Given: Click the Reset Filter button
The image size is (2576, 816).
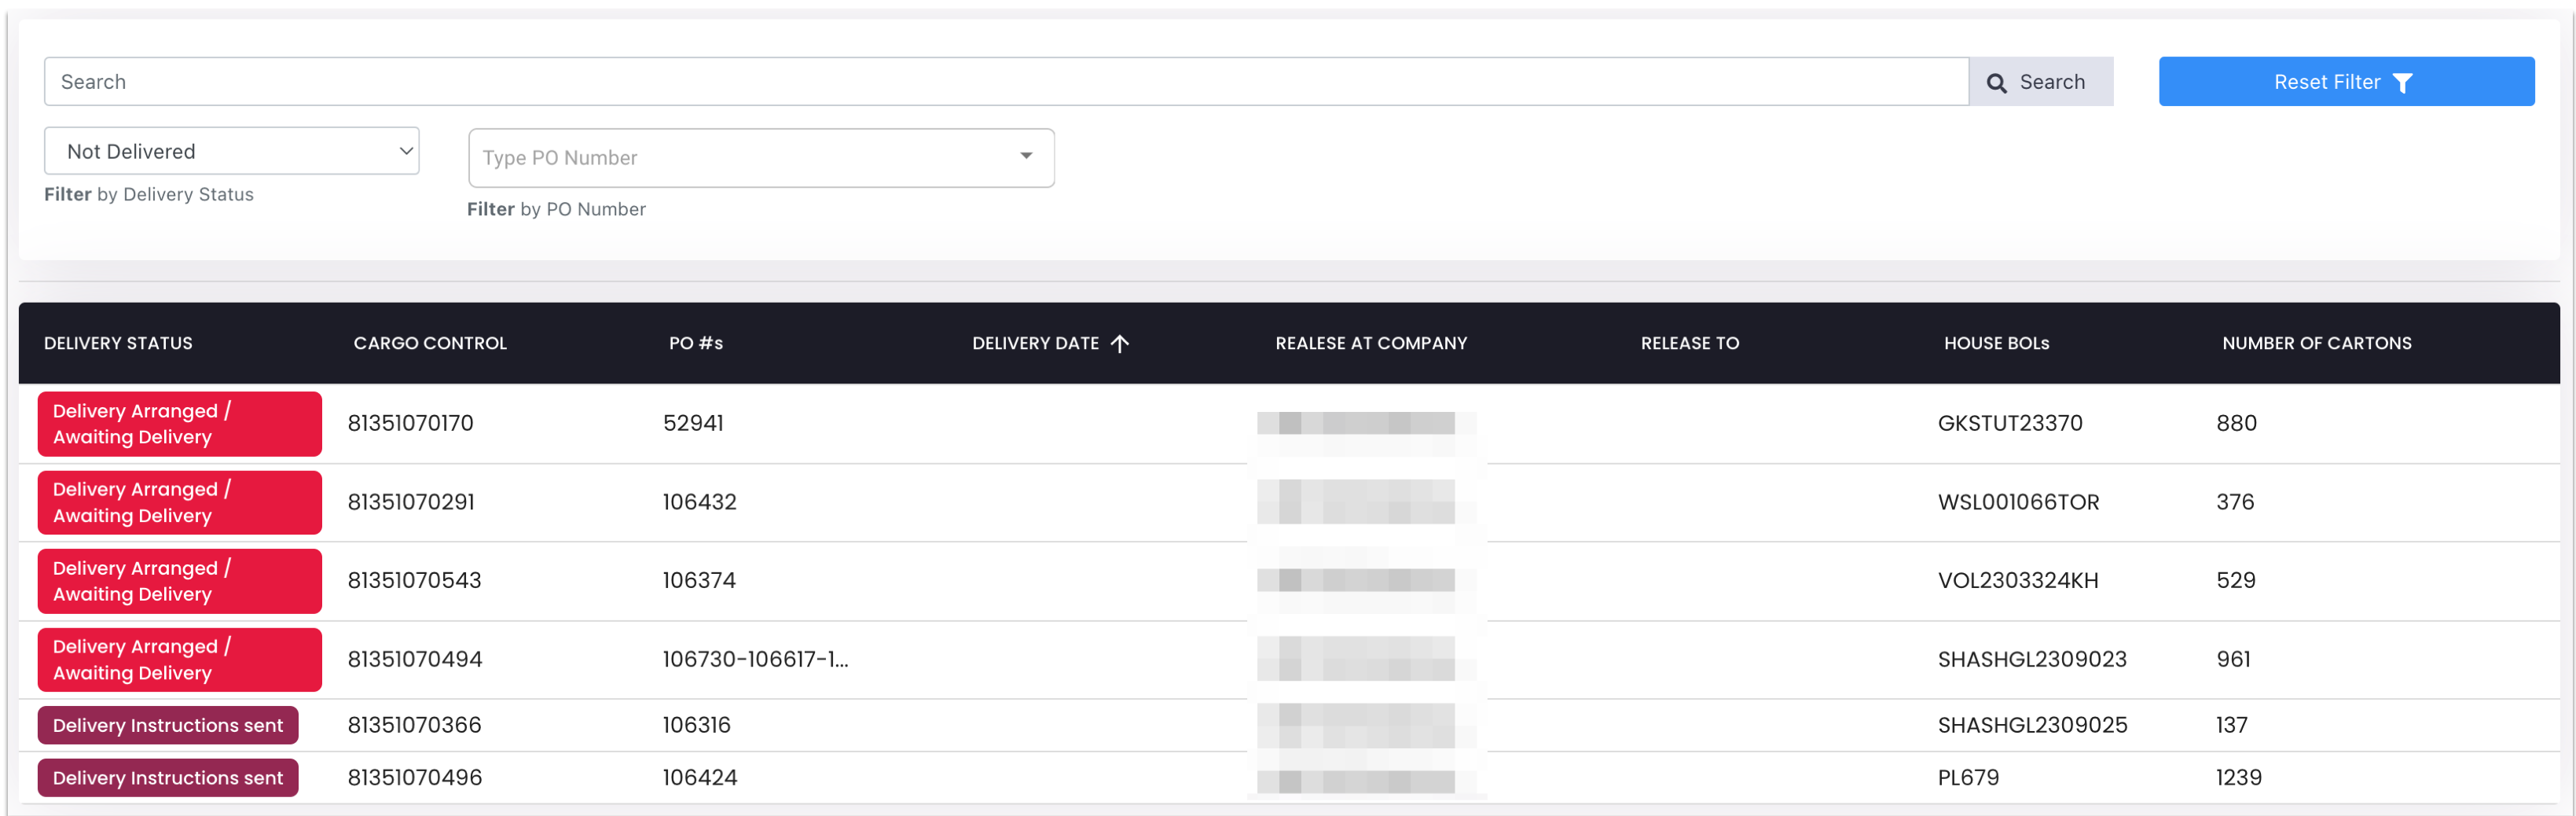Looking at the screenshot, I should (2346, 82).
